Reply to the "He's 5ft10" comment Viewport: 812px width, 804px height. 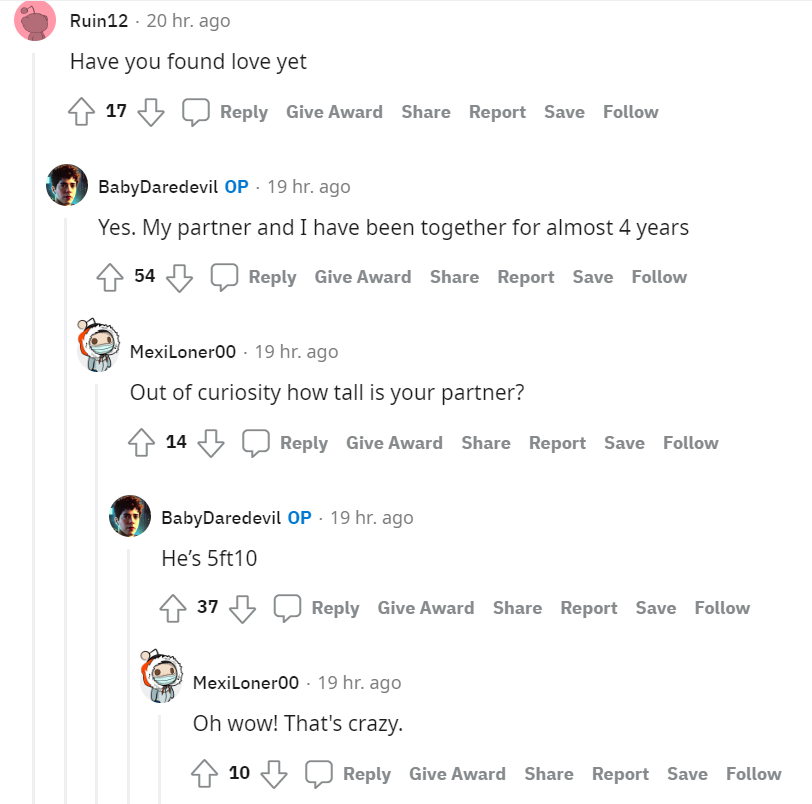coord(335,608)
